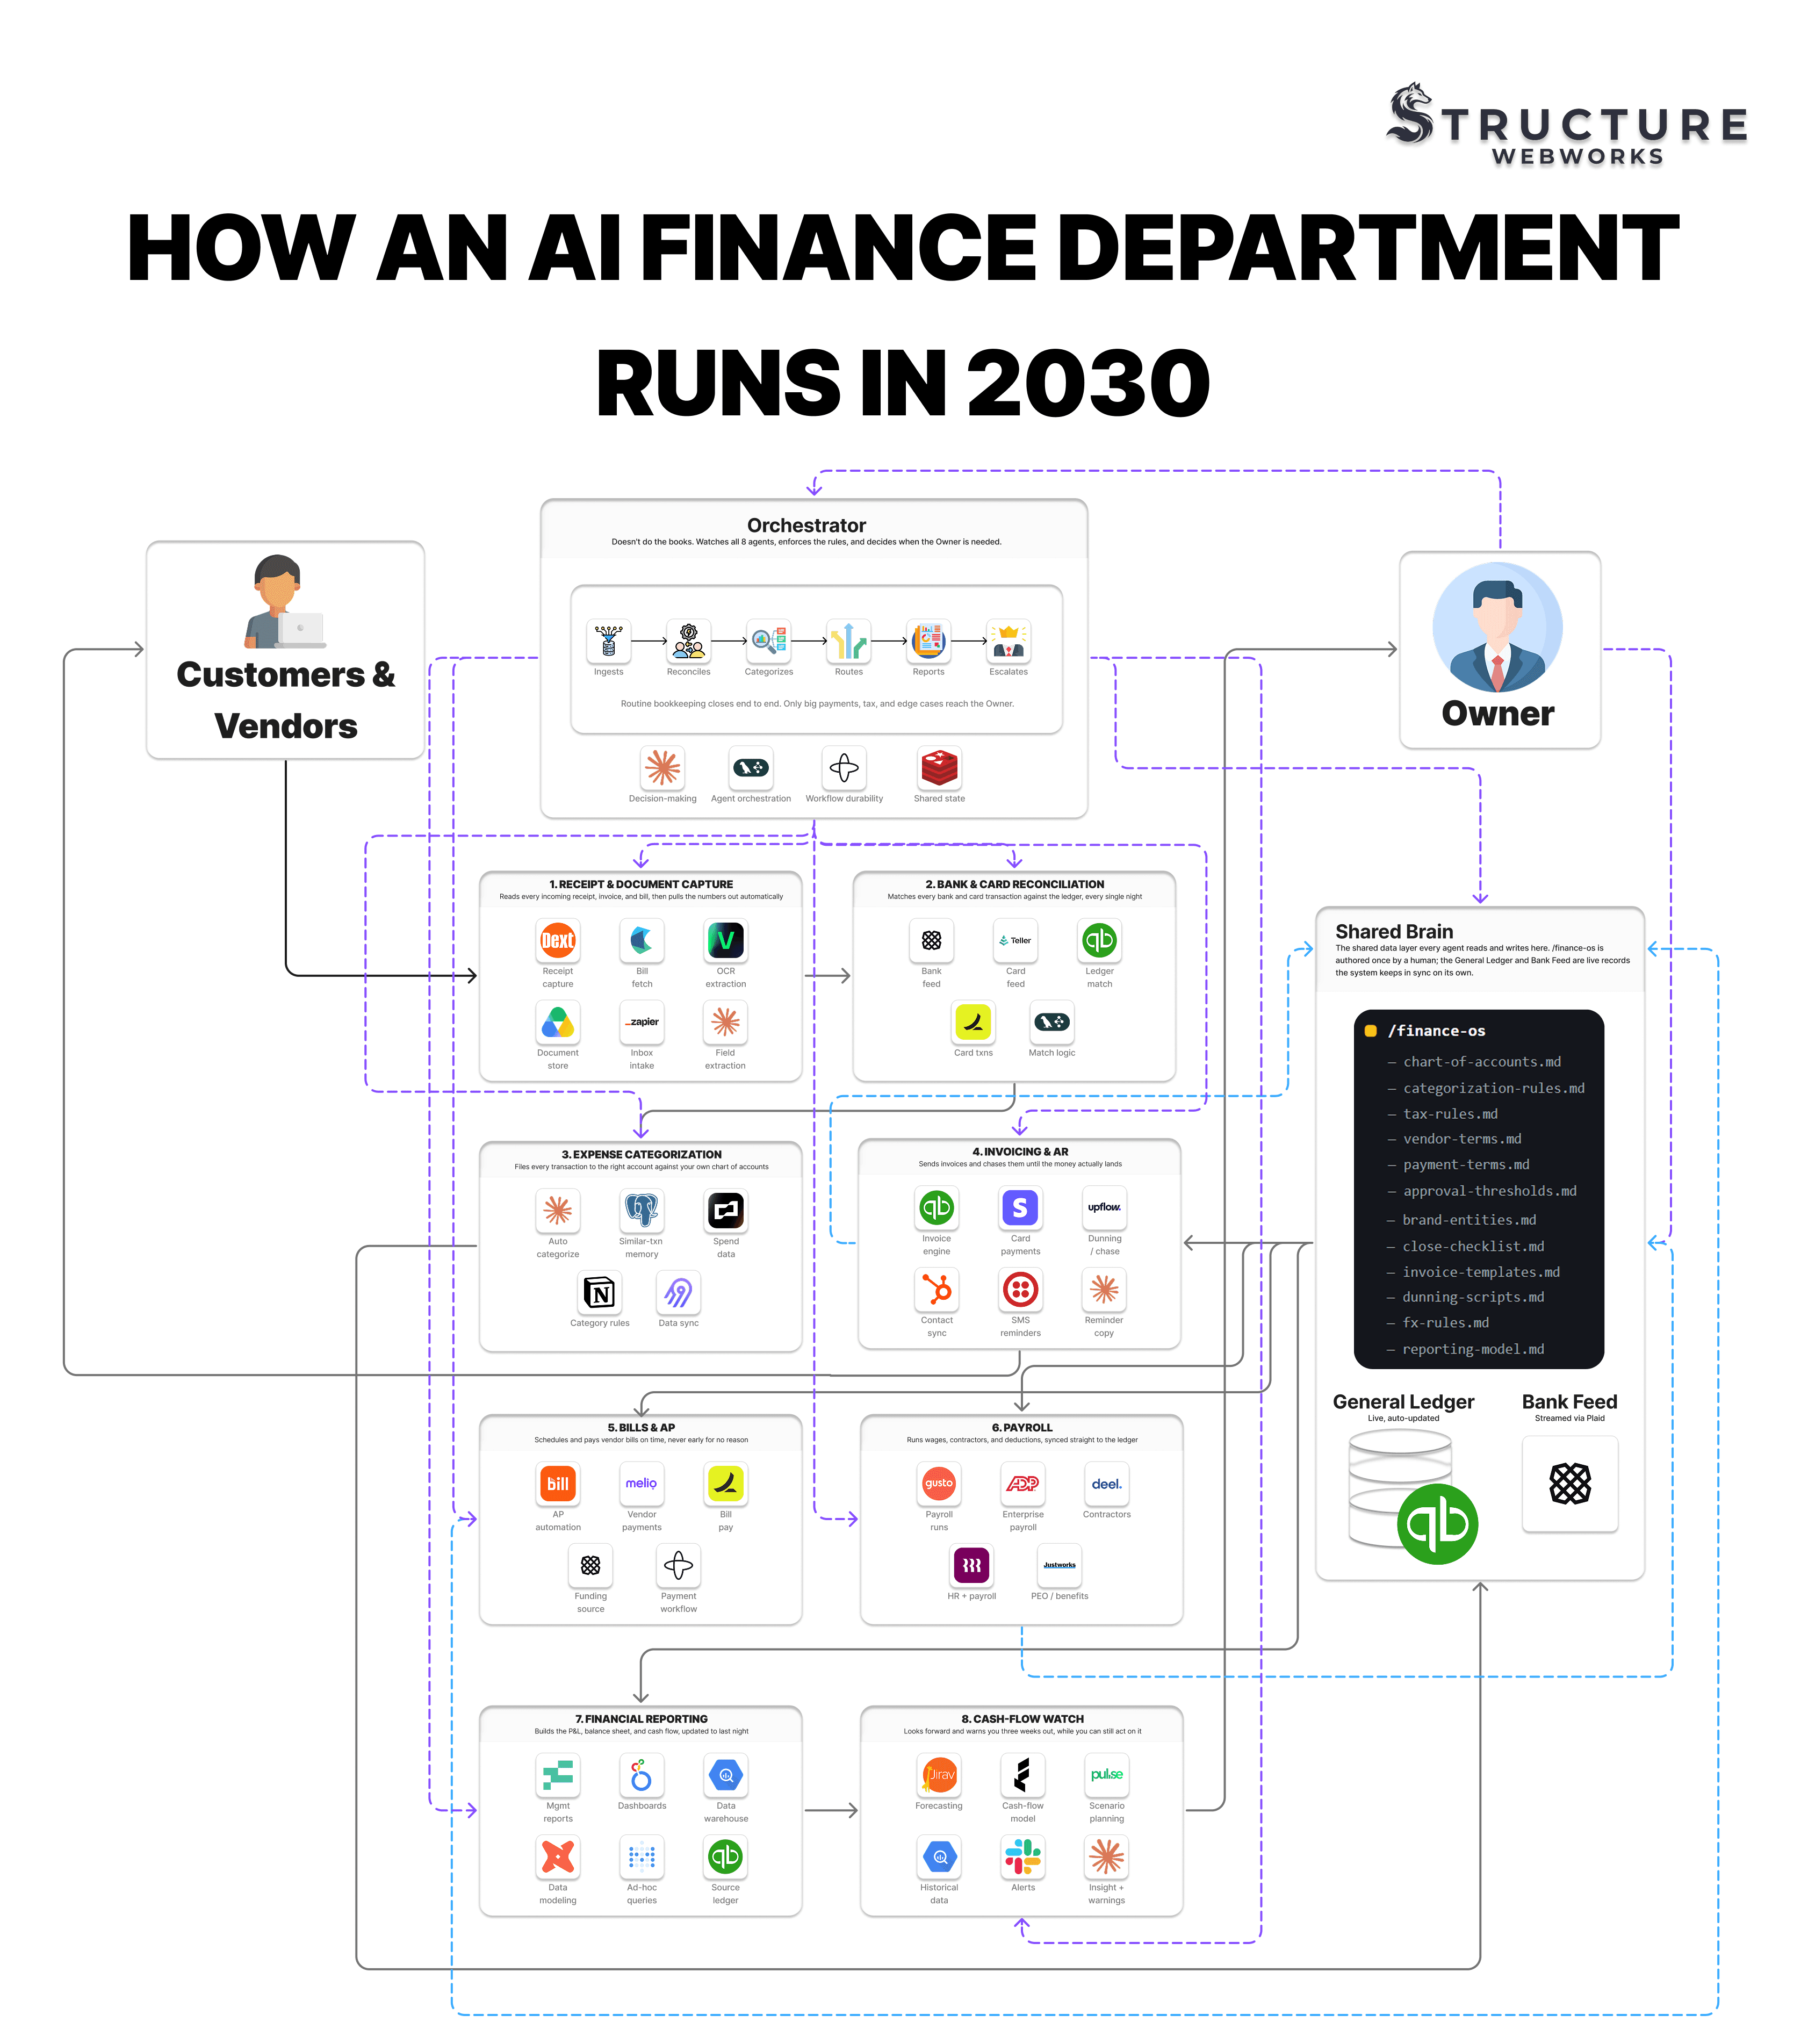
Task: Click the Workflow durability icon
Action: [844, 768]
